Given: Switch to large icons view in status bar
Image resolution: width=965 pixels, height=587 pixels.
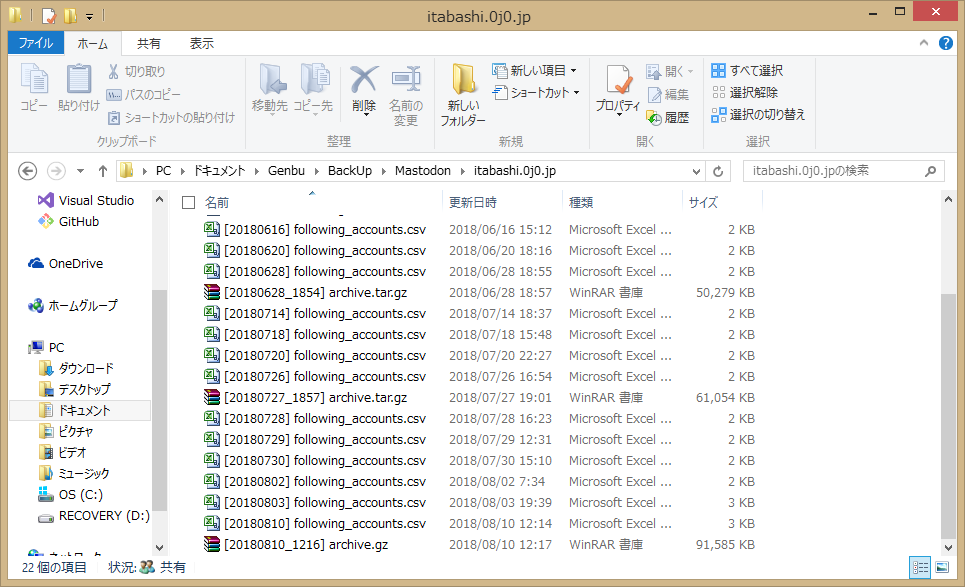Looking at the screenshot, I should [x=941, y=567].
